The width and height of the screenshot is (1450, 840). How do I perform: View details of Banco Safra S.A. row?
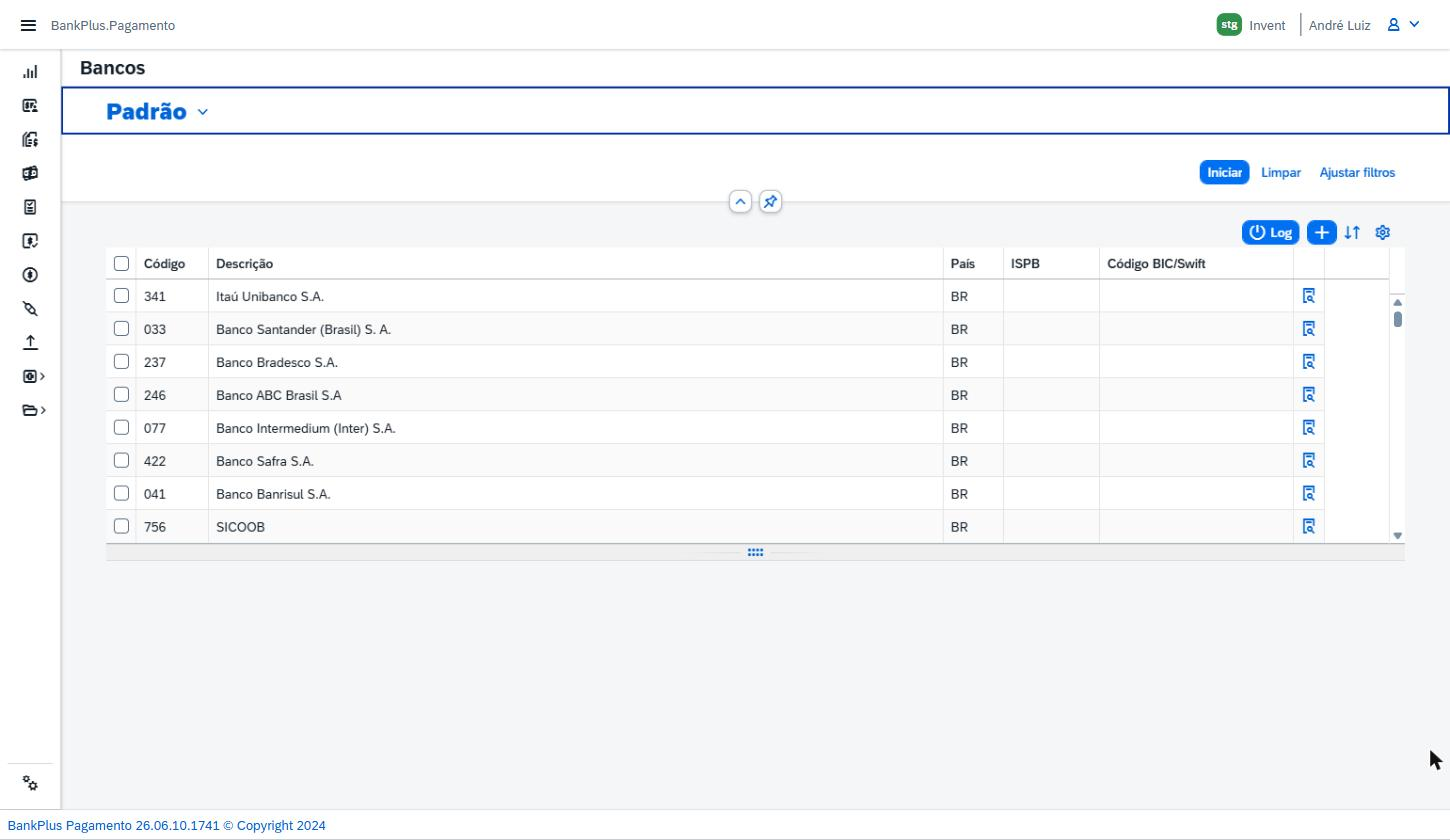pos(1308,461)
